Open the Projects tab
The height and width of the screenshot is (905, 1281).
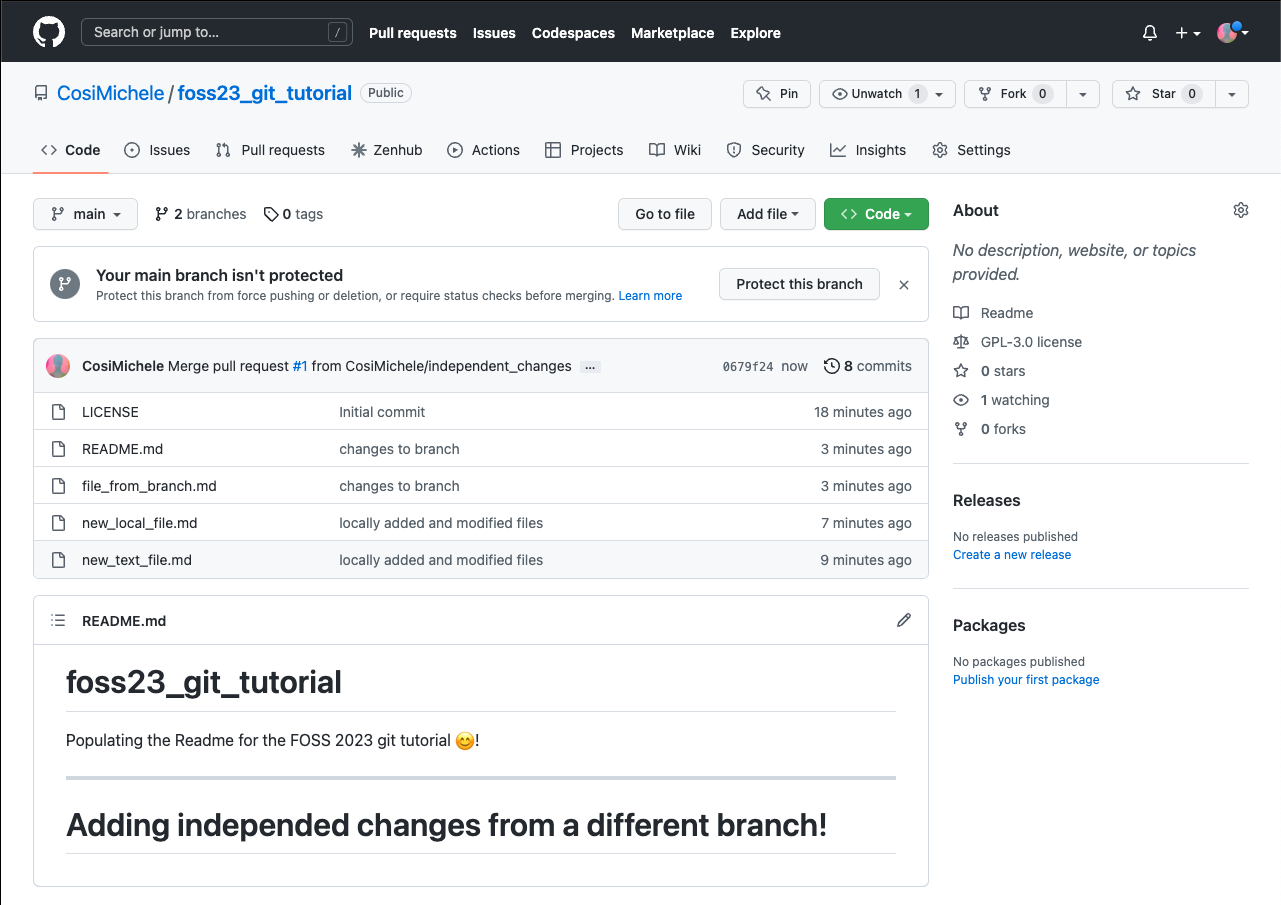coord(584,150)
